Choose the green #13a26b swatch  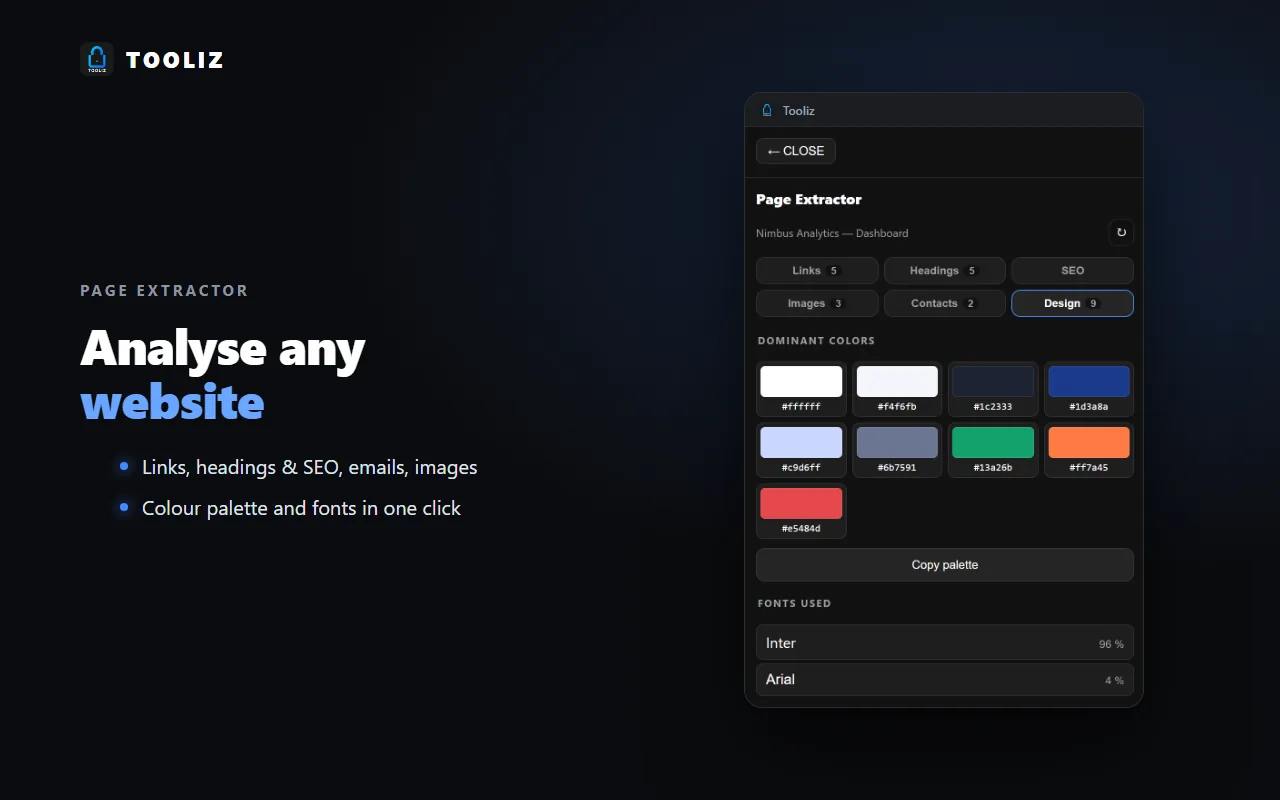coord(993,450)
